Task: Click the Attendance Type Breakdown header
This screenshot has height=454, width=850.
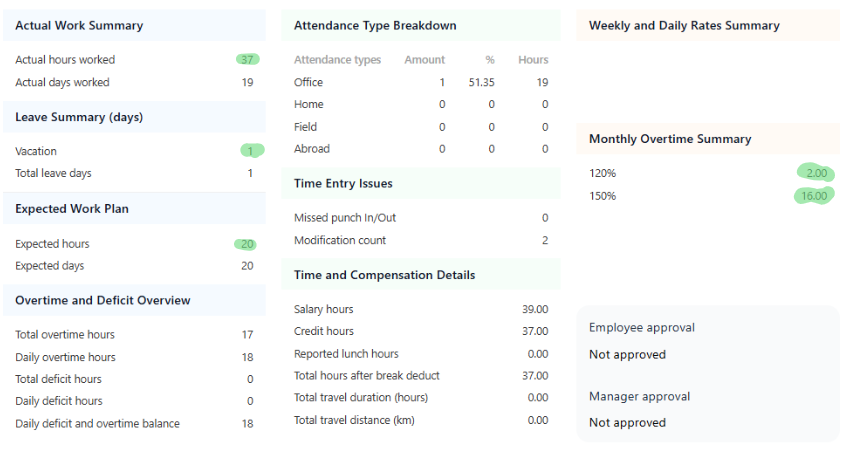Action: (375, 26)
